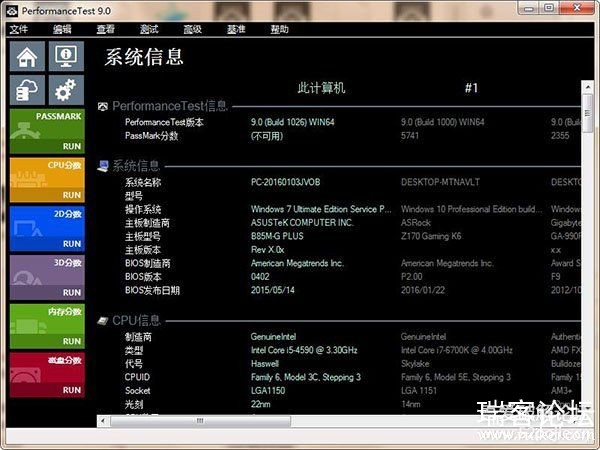Screen dimensions: 600x450
Task: Open the 编辑 menu
Action: pyautogui.click(x=62, y=29)
